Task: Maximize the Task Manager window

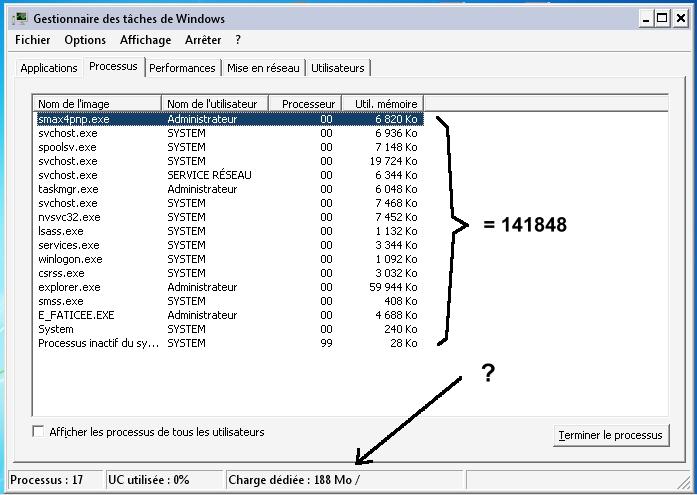Action: [x=662, y=19]
